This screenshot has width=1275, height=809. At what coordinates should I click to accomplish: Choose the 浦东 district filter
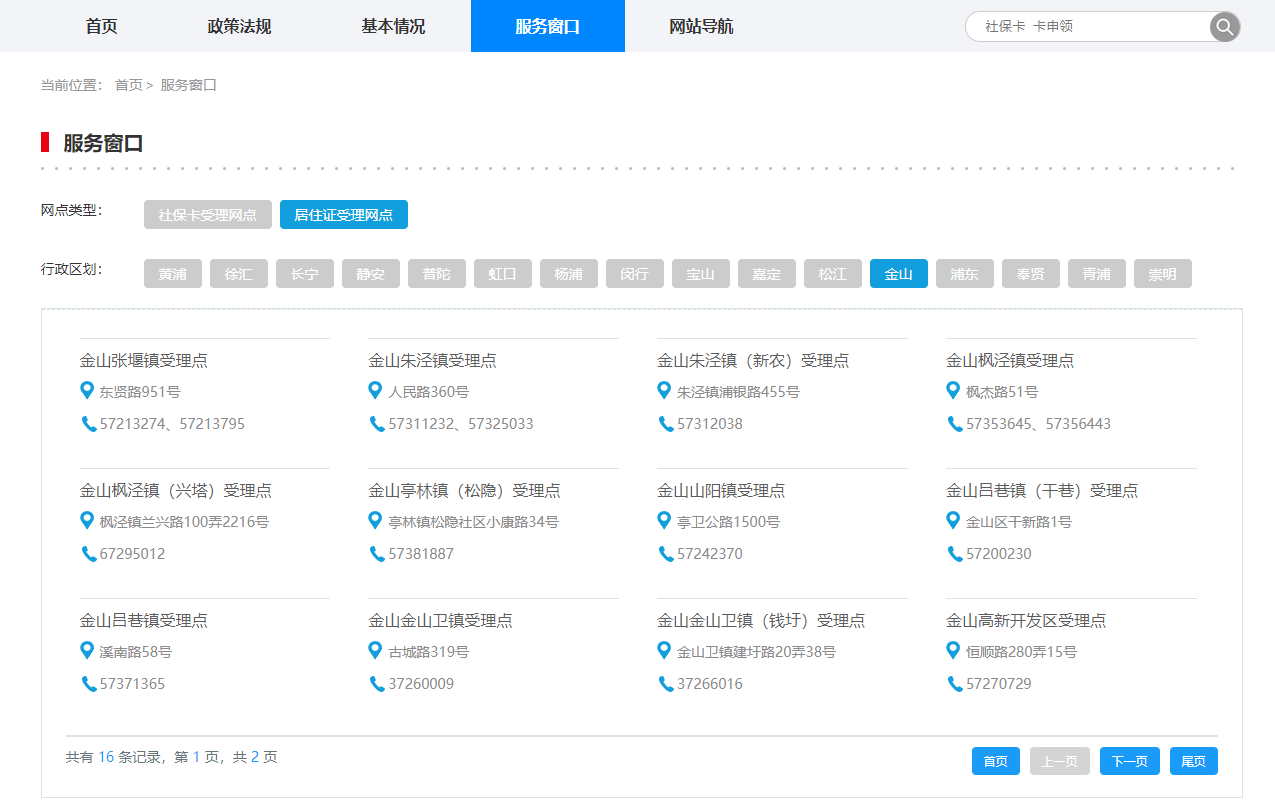click(965, 274)
